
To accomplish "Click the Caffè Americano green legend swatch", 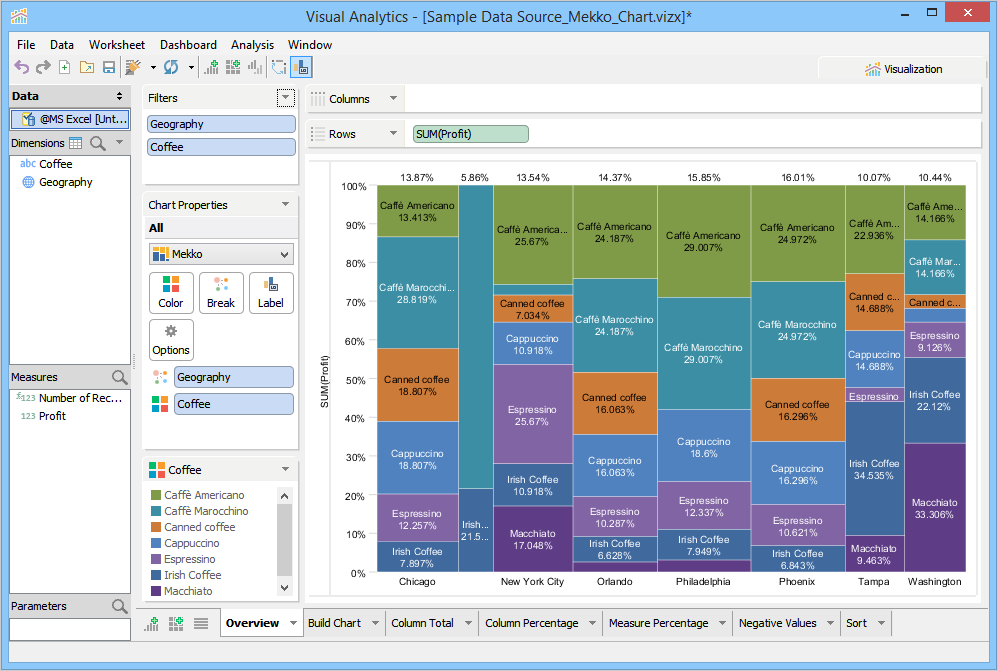I will tap(155, 495).
